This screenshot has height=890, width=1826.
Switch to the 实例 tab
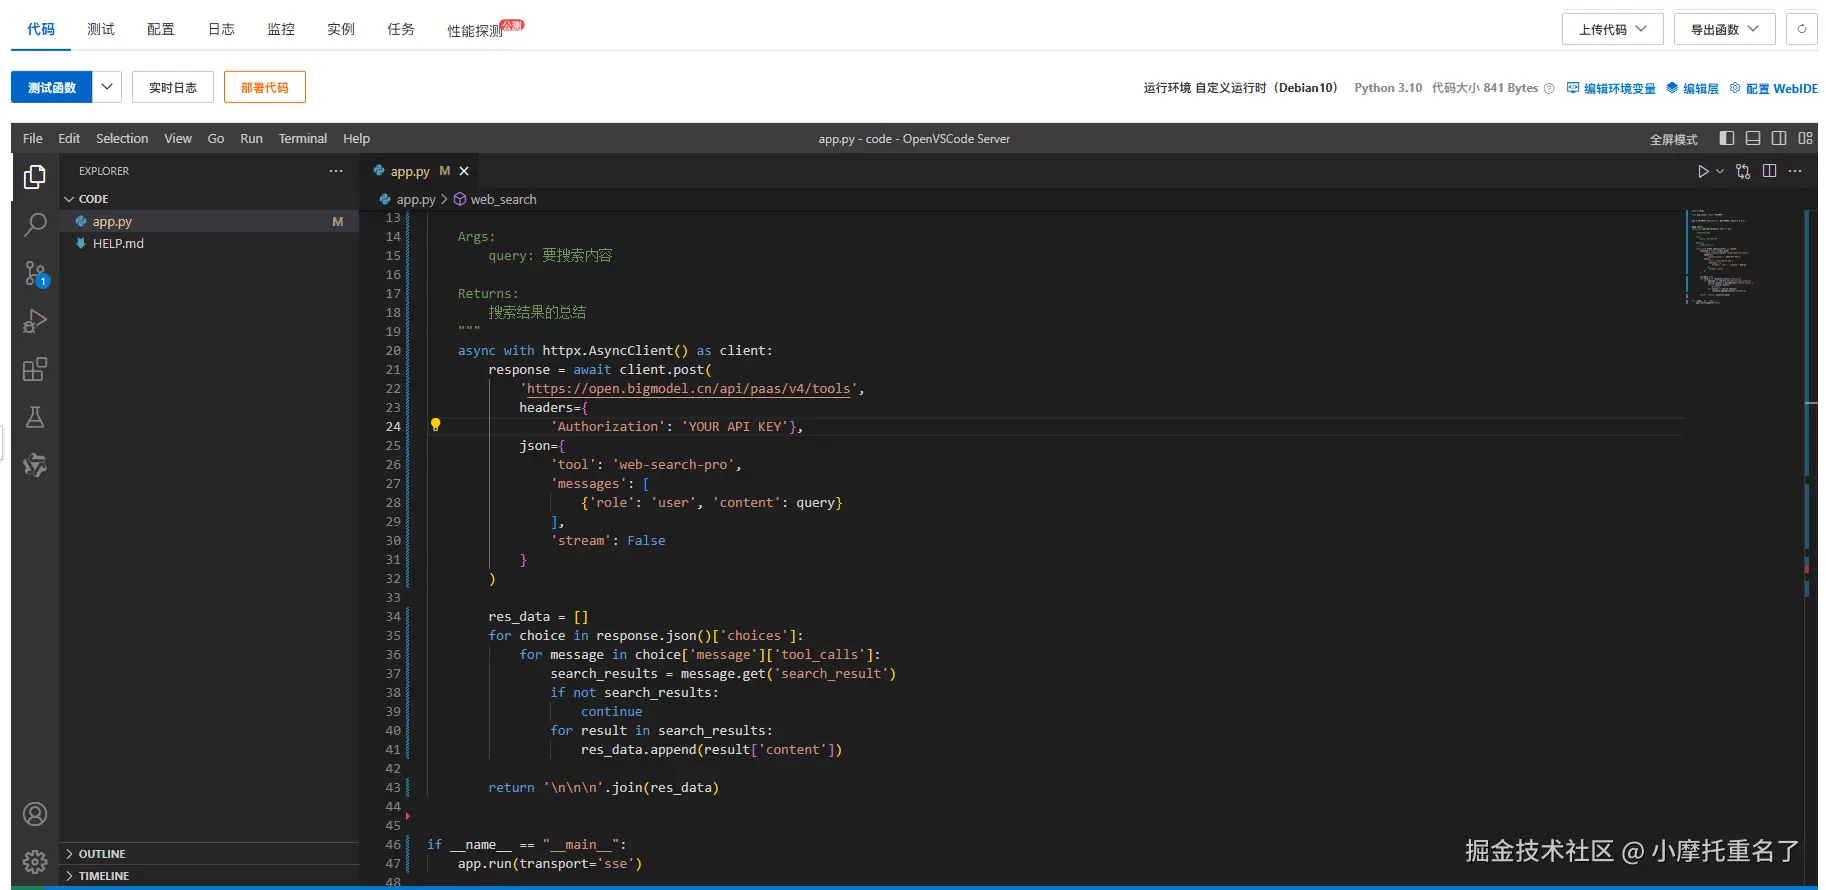341,29
